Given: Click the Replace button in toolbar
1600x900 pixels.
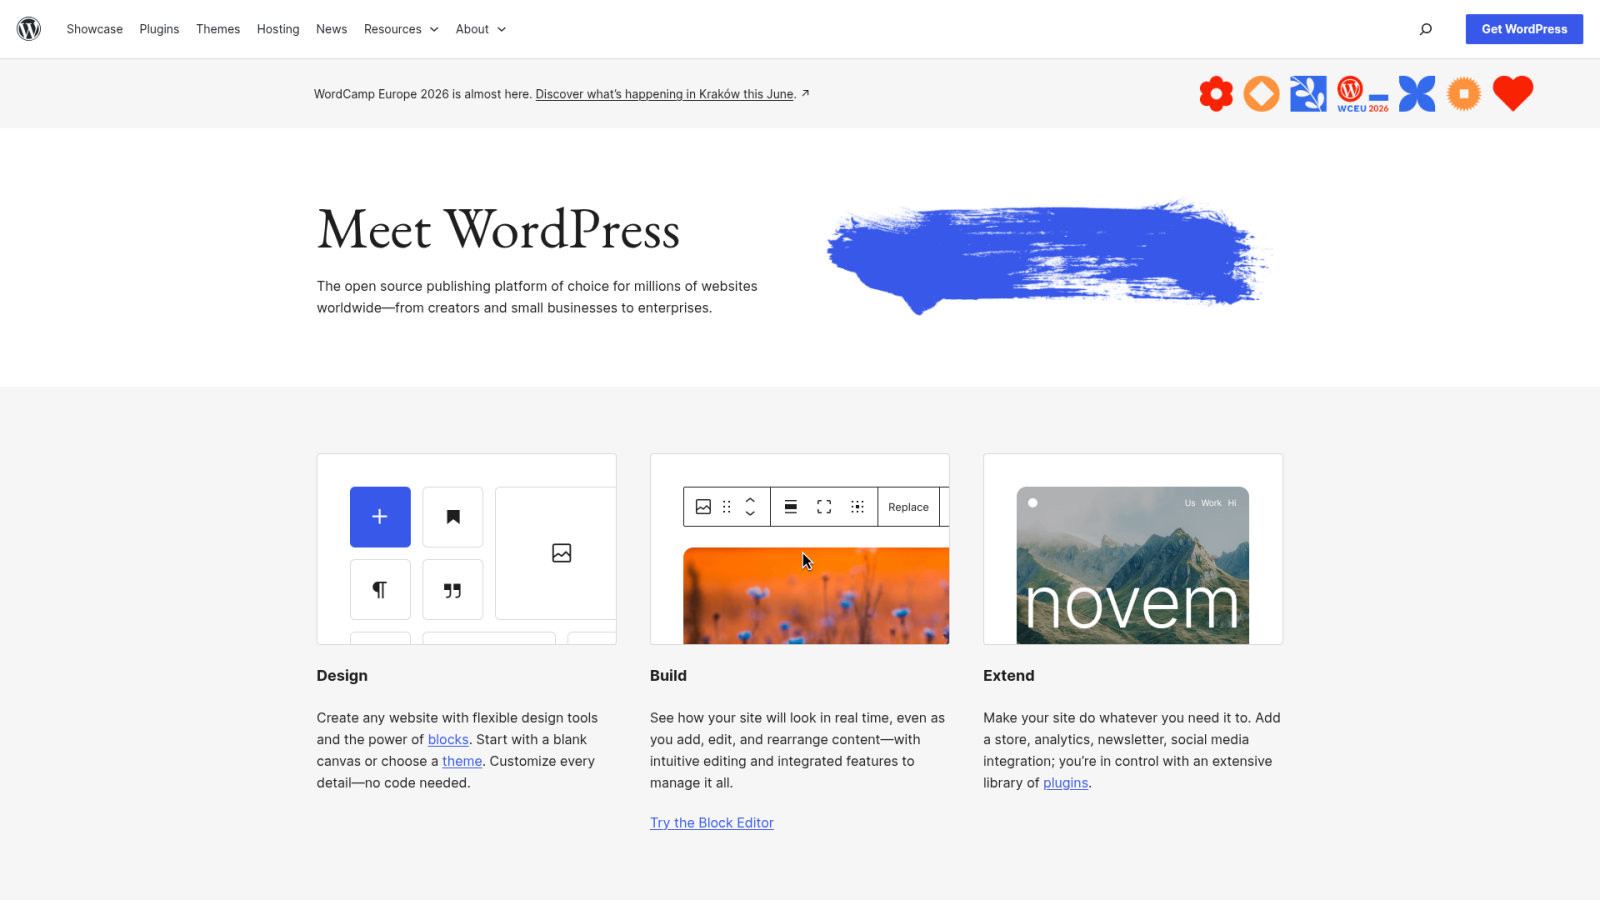Looking at the screenshot, I should (908, 507).
